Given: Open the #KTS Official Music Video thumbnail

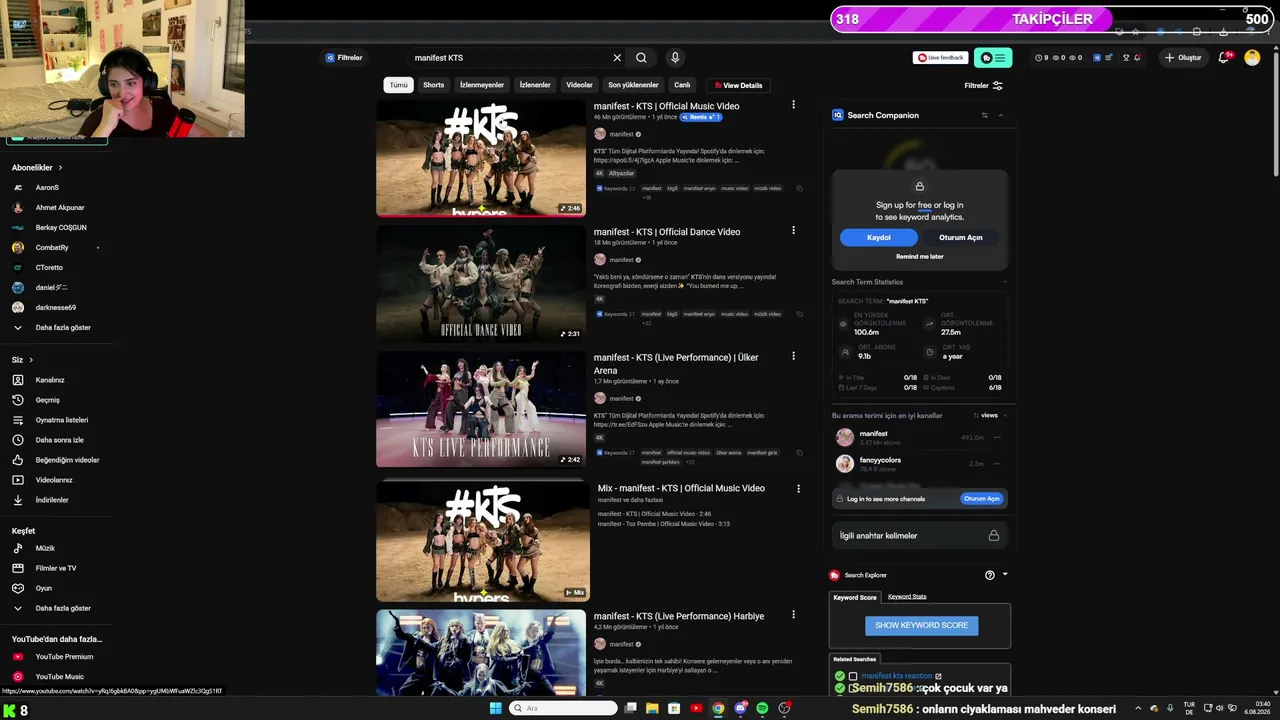Looking at the screenshot, I should [x=481, y=158].
